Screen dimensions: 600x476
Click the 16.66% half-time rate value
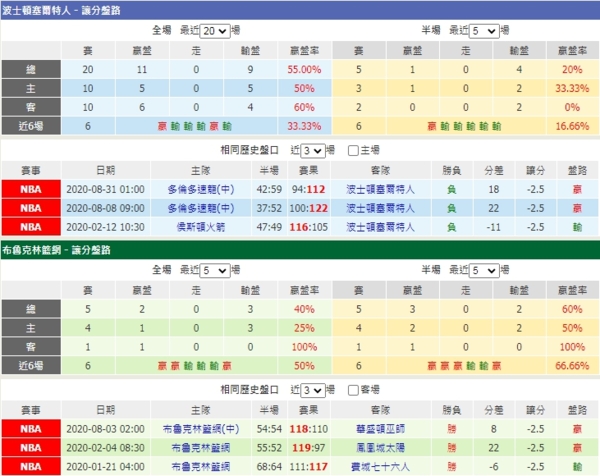pyautogui.click(x=572, y=126)
